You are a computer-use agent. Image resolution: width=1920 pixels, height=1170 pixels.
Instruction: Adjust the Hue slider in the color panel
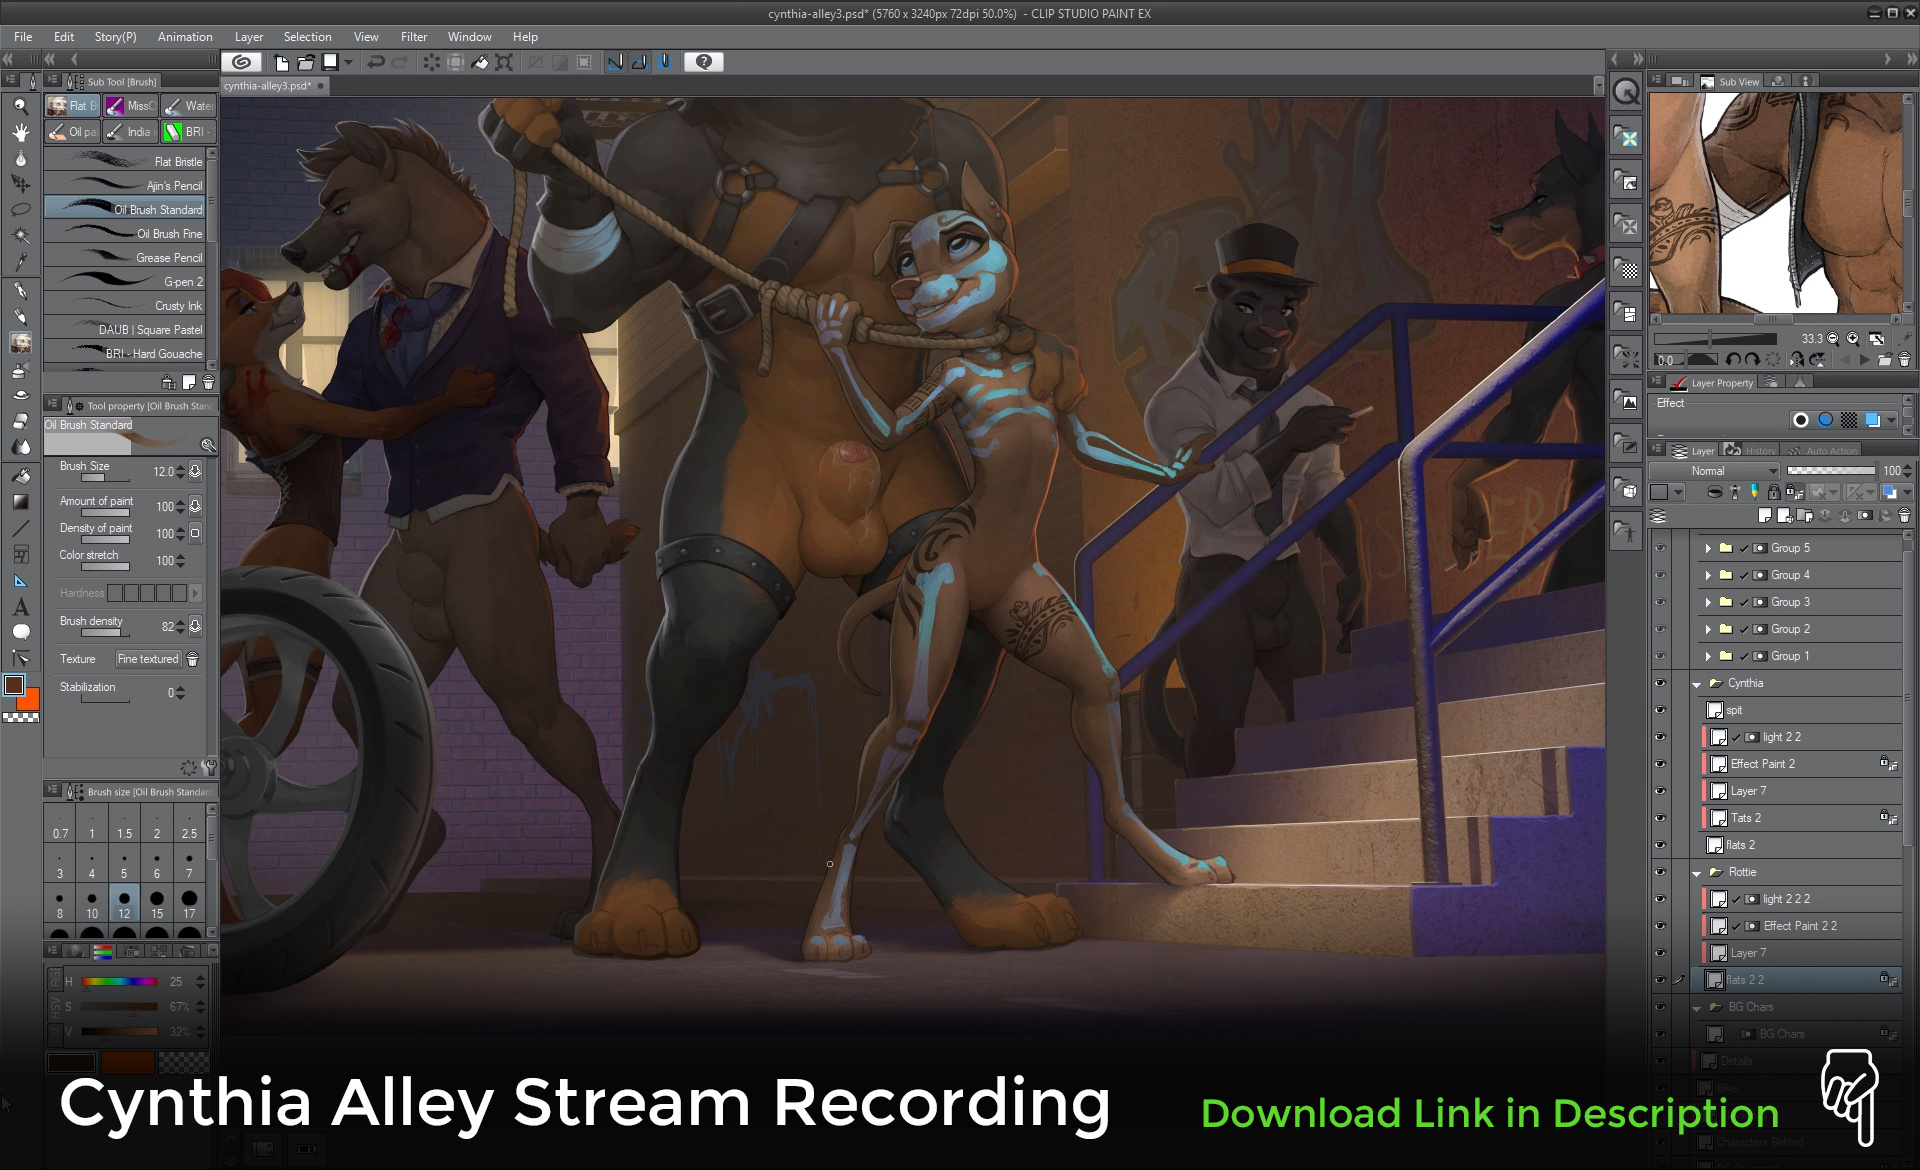pos(120,981)
